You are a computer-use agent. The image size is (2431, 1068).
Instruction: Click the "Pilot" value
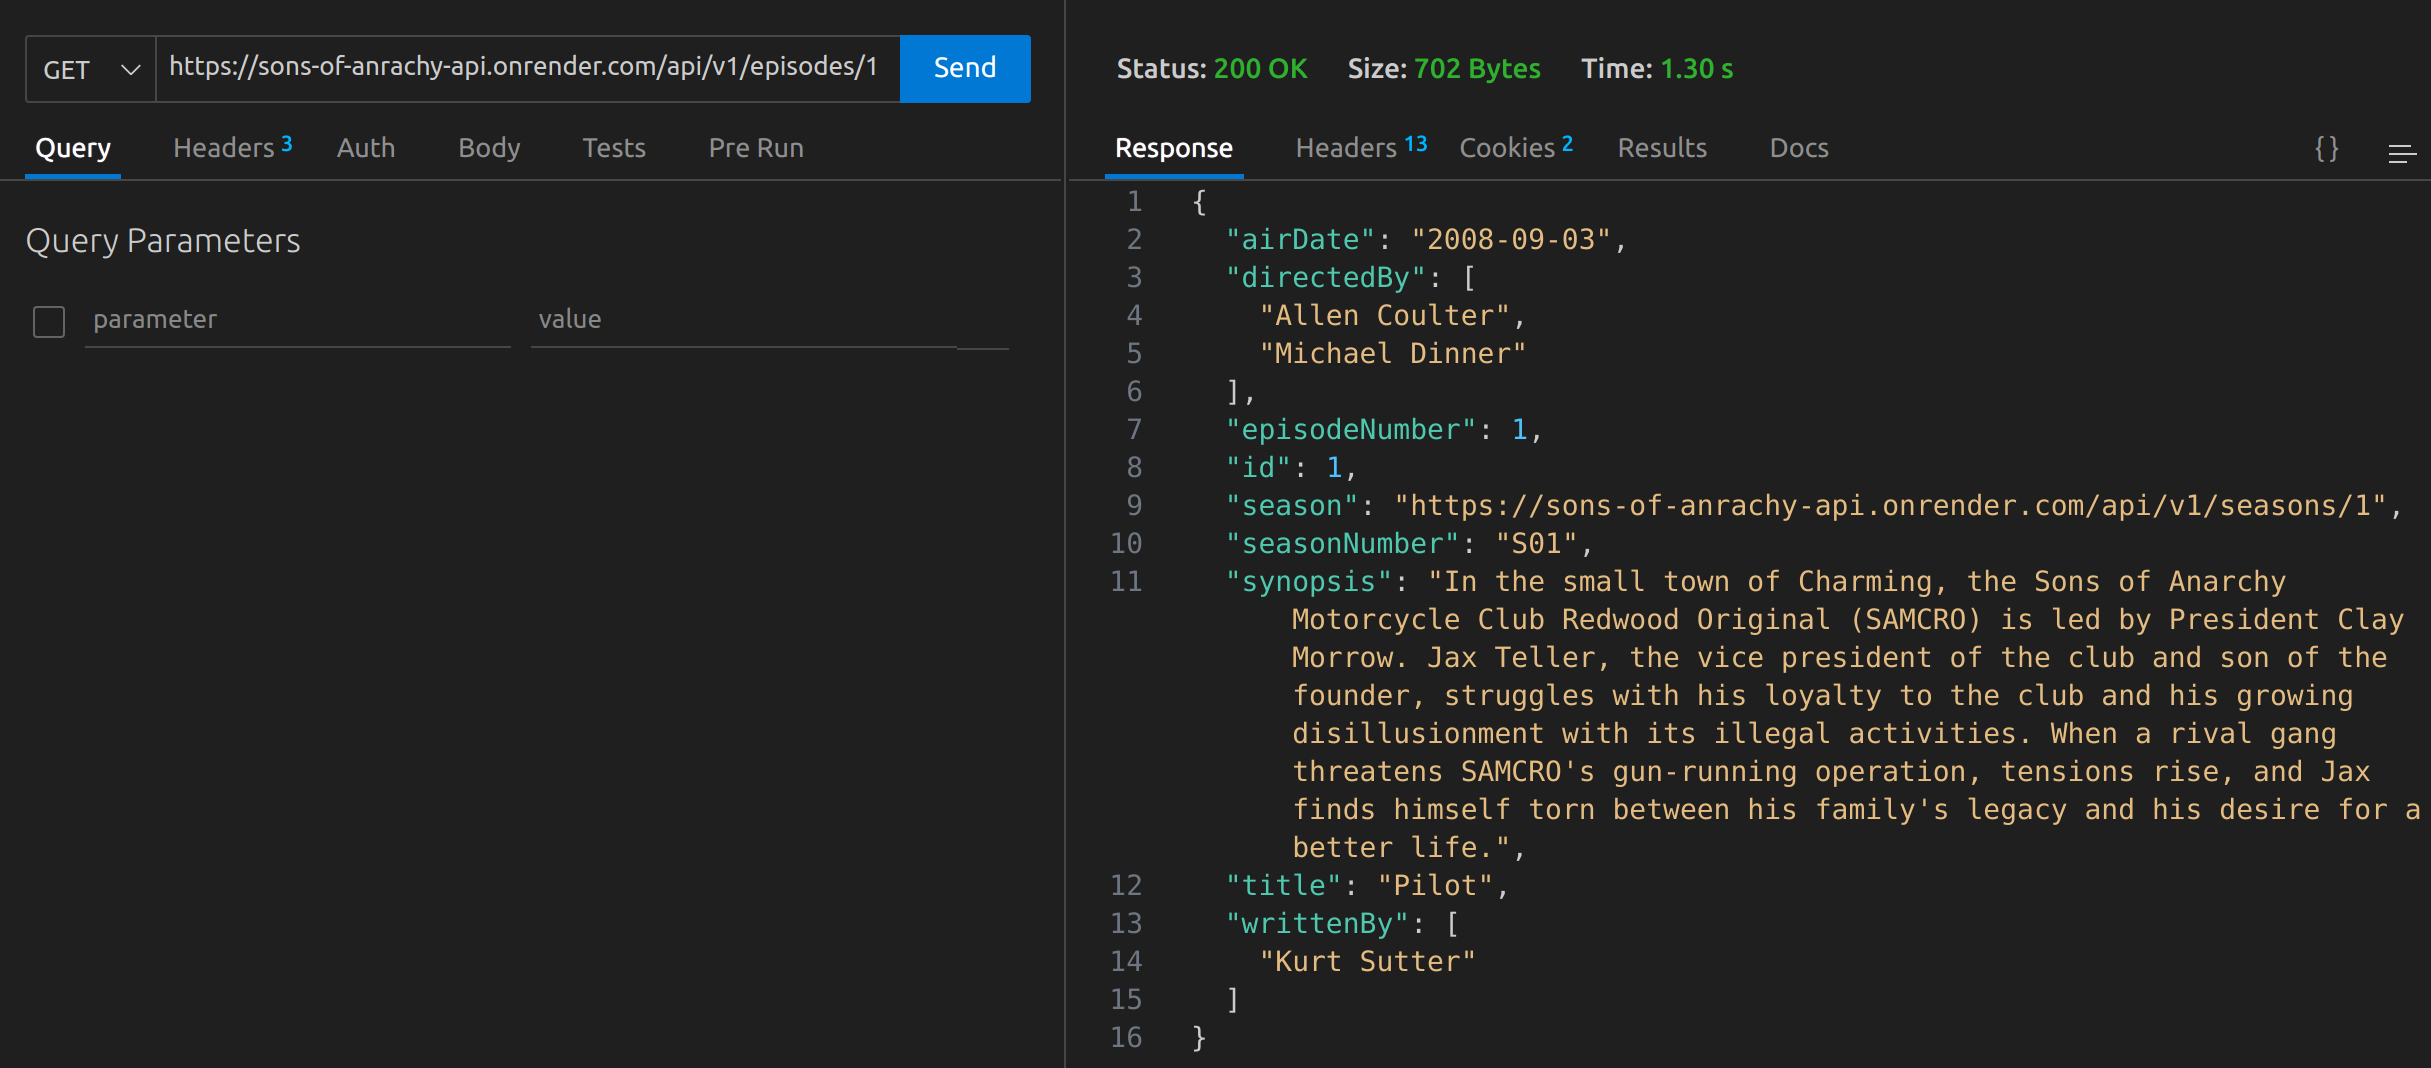coord(1435,886)
